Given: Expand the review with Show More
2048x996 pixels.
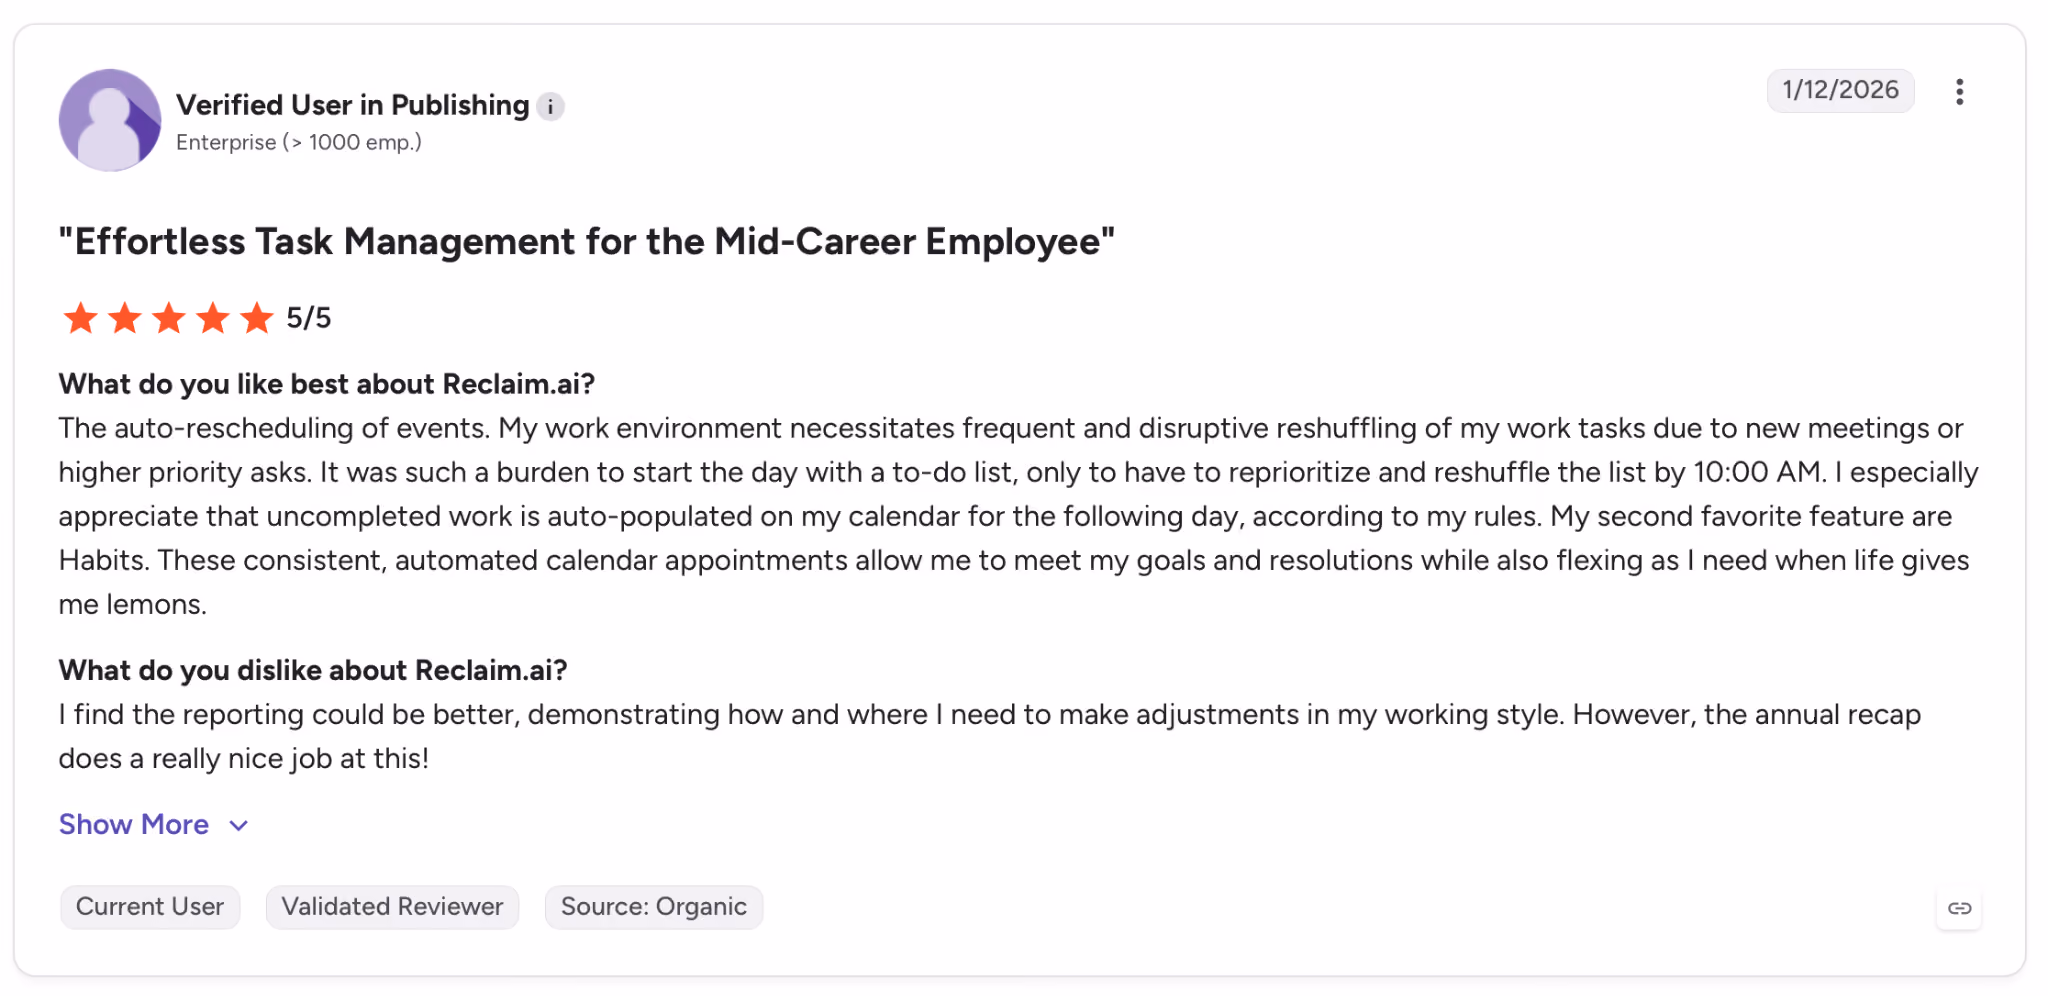Looking at the screenshot, I should [x=134, y=825].
